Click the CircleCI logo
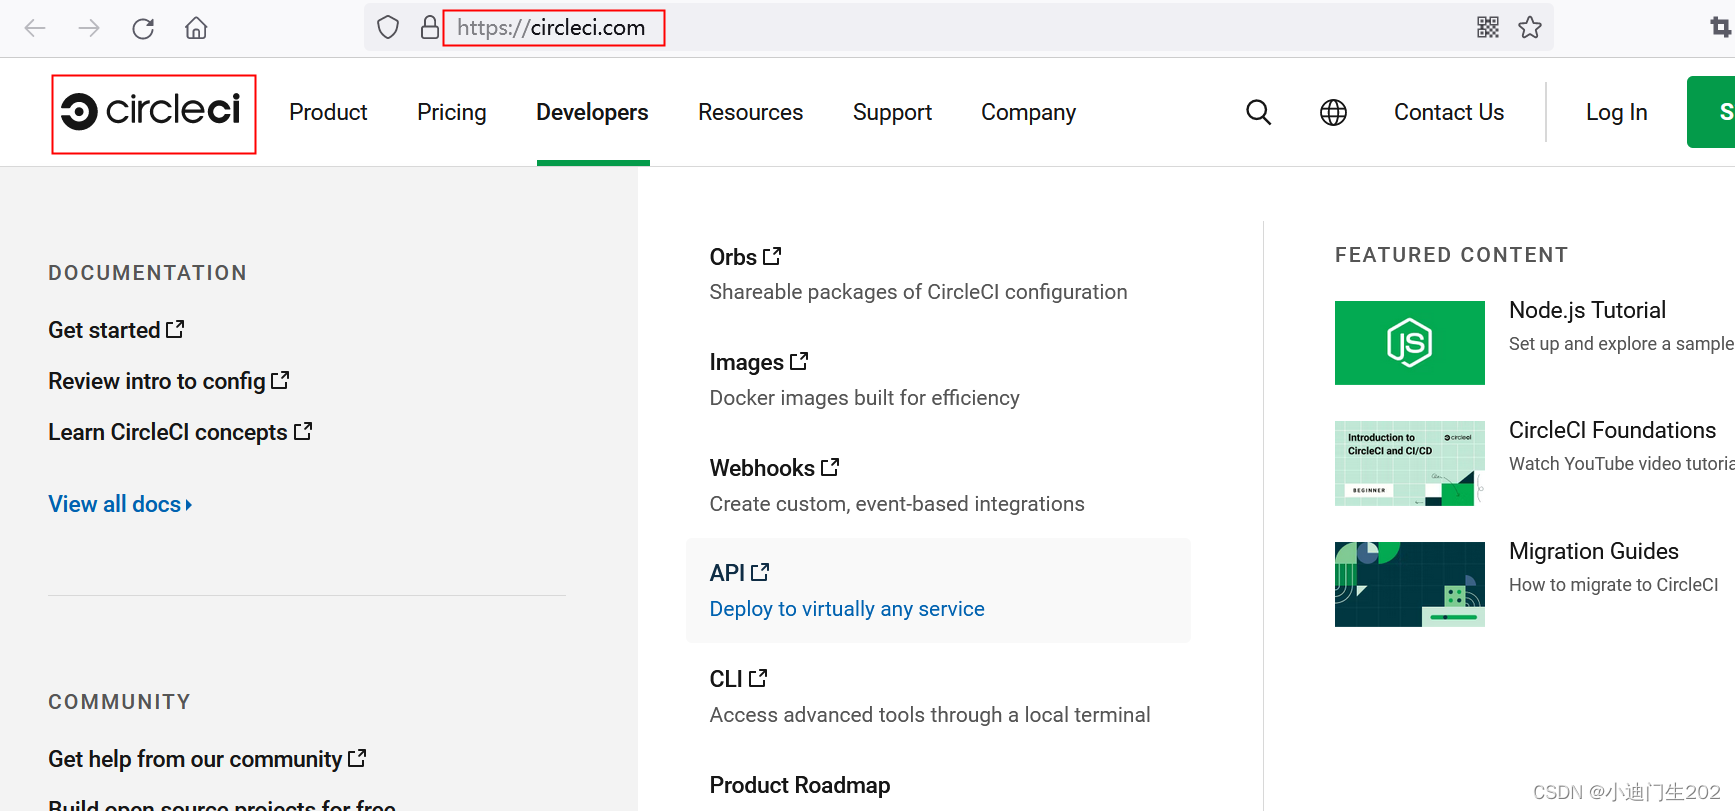Viewport: 1735px width, 811px height. pos(151,111)
